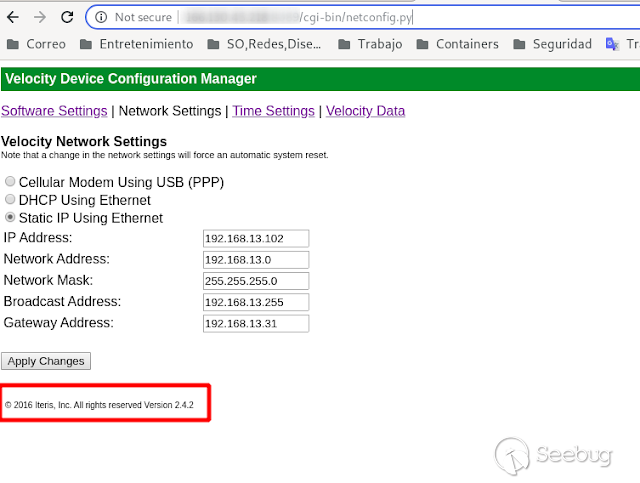The image size is (640, 483).
Task: Focus the Broadcast Address field
Action: [x=256, y=302]
